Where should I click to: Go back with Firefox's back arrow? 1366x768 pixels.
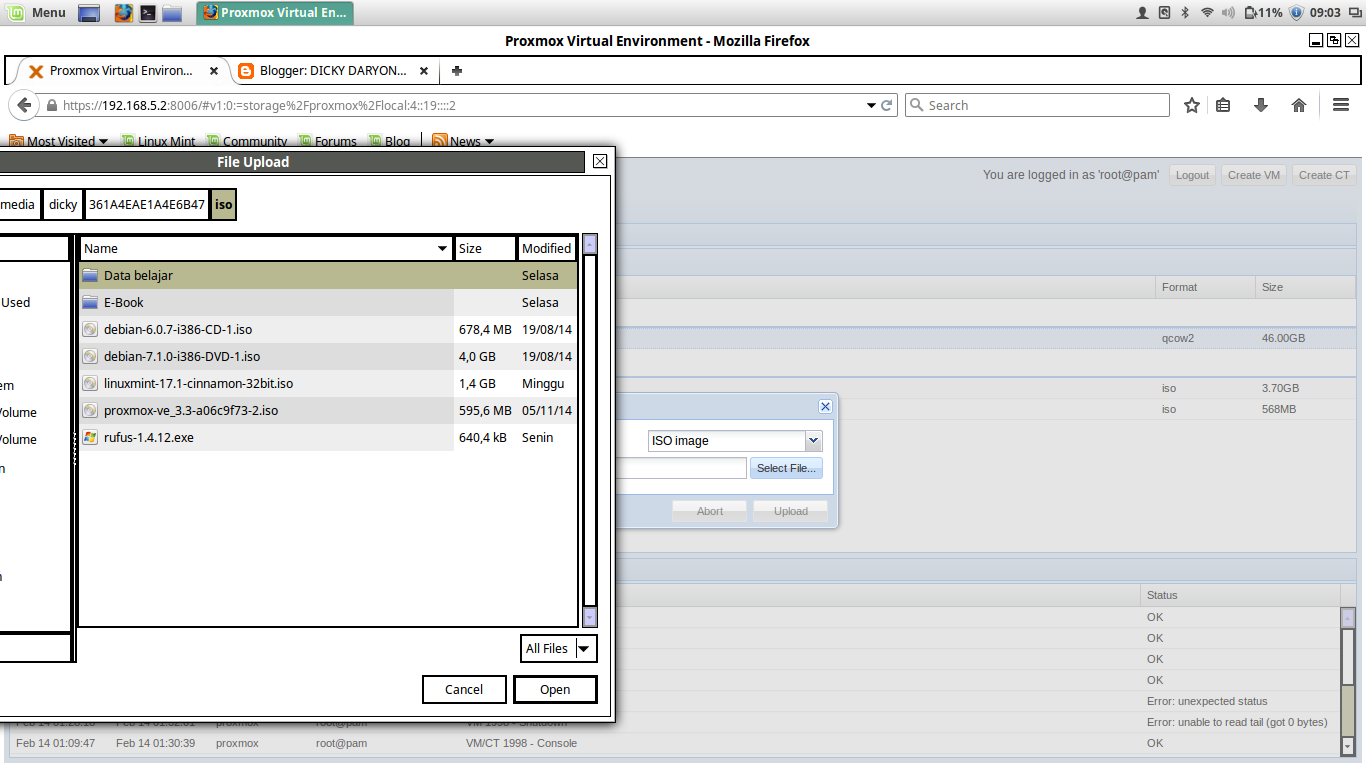pos(24,105)
